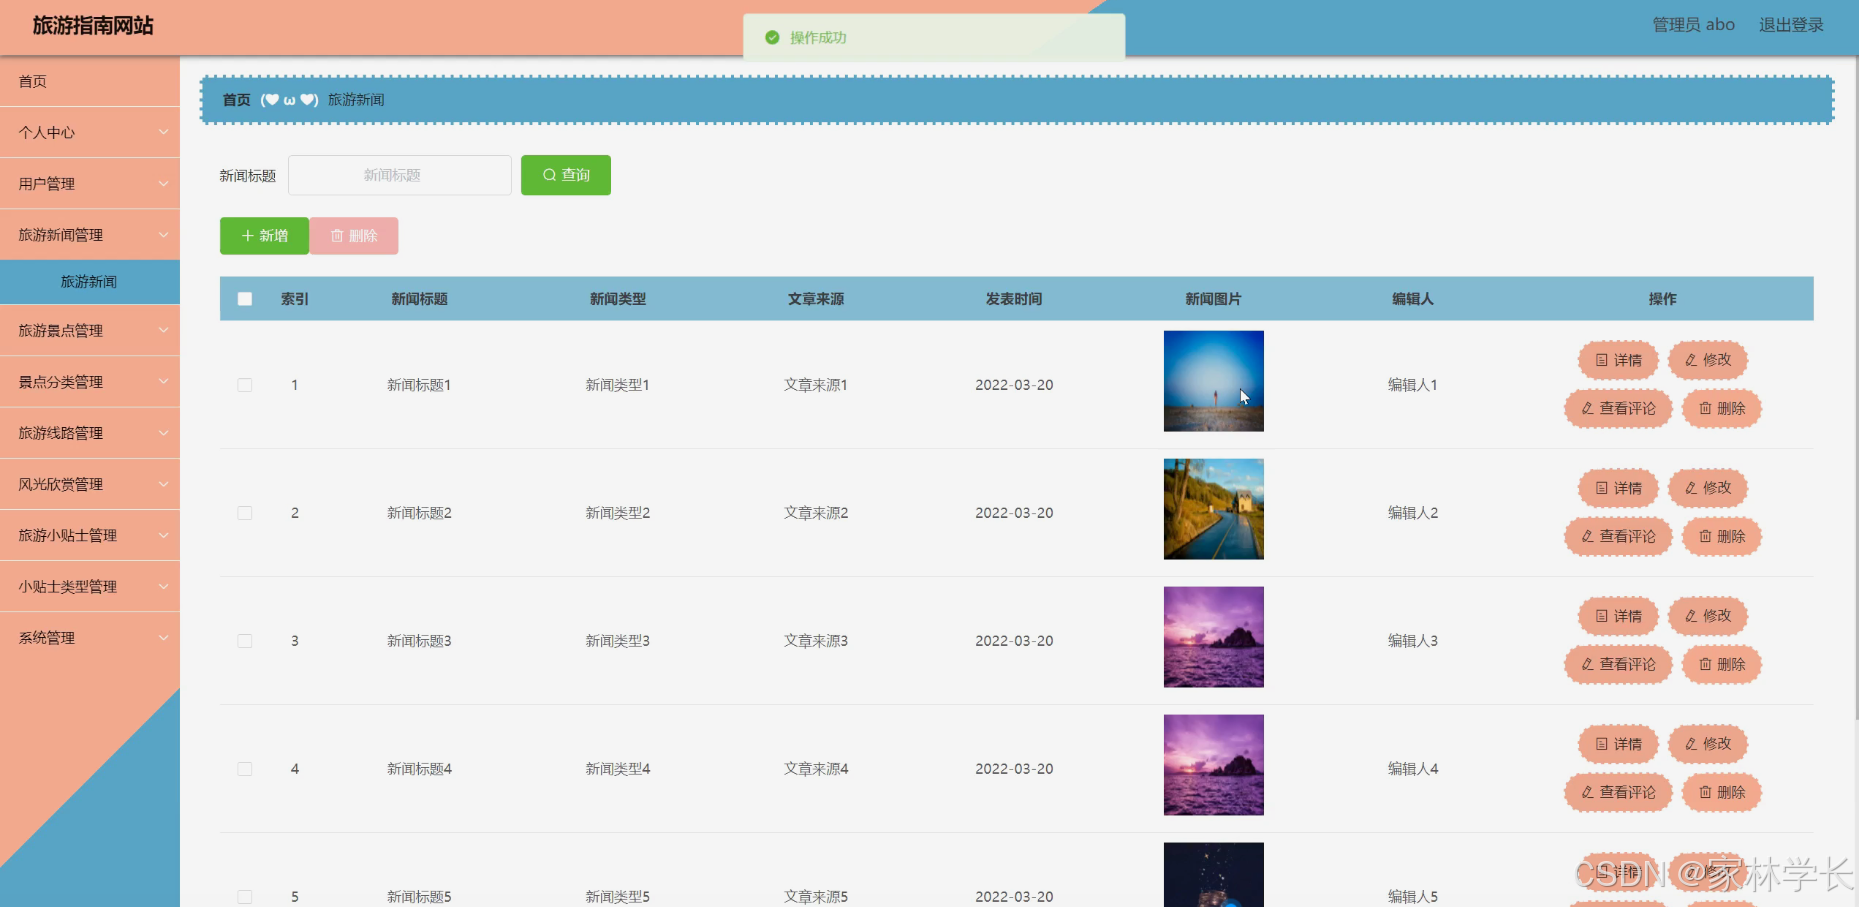Image resolution: width=1859 pixels, height=907 pixels.
Task: Open the news image thumbnail for 新闻标题2
Action: click(1213, 508)
